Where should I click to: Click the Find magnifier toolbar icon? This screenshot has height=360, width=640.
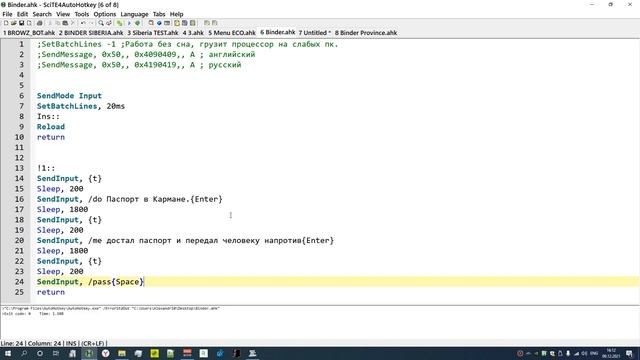tap(101, 23)
